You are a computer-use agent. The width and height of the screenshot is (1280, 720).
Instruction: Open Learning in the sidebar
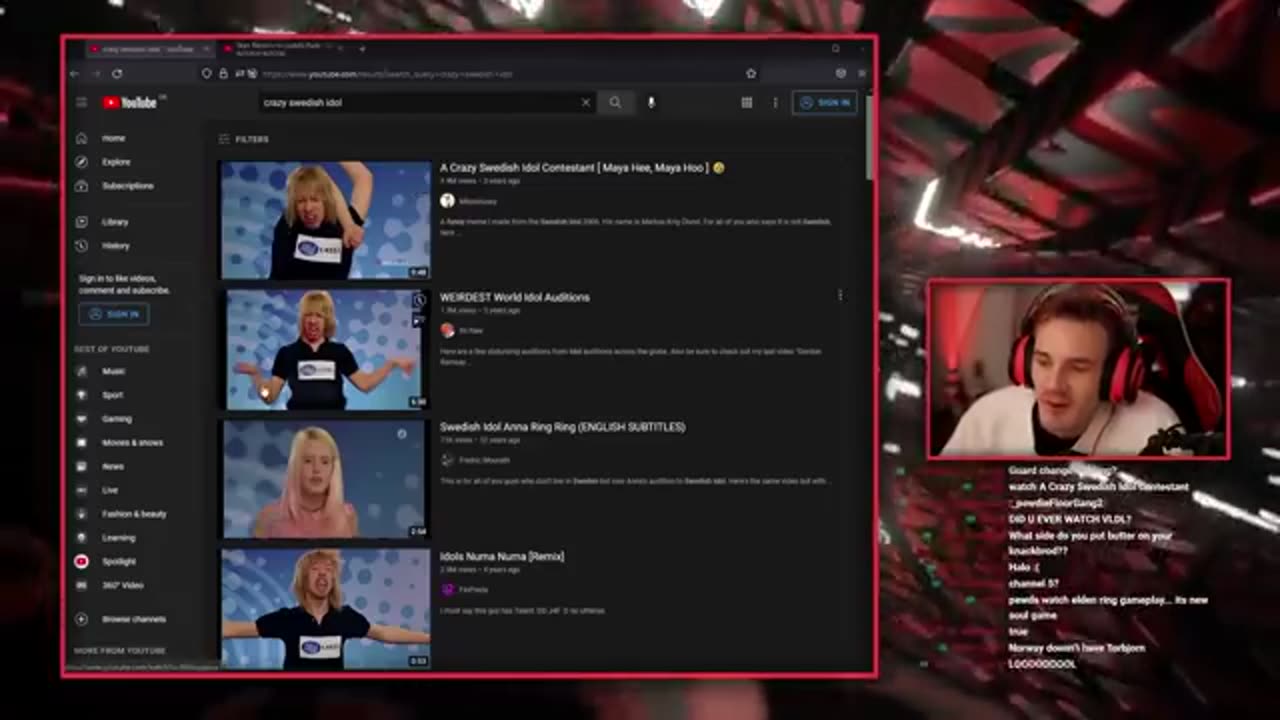[118, 538]
